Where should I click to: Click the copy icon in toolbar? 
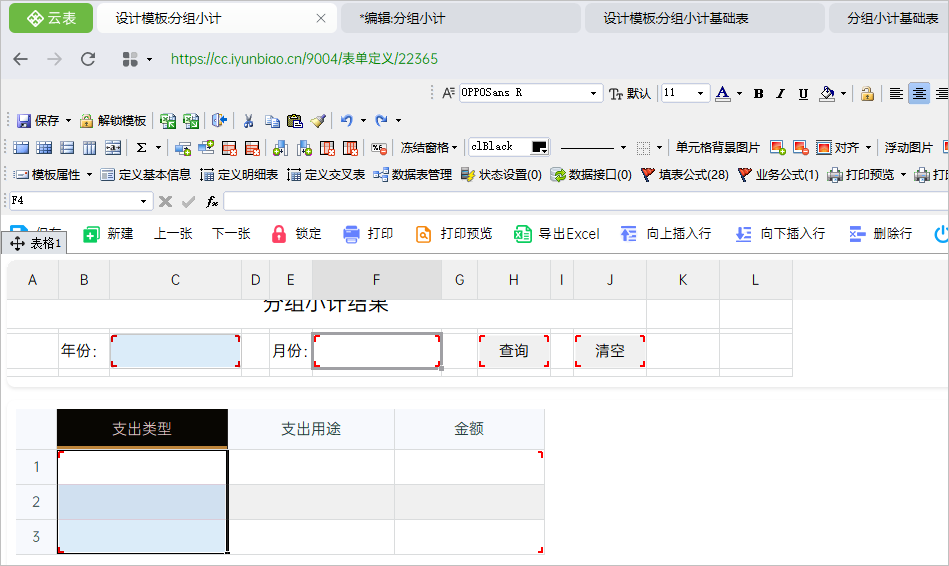[x=272, y=120]
